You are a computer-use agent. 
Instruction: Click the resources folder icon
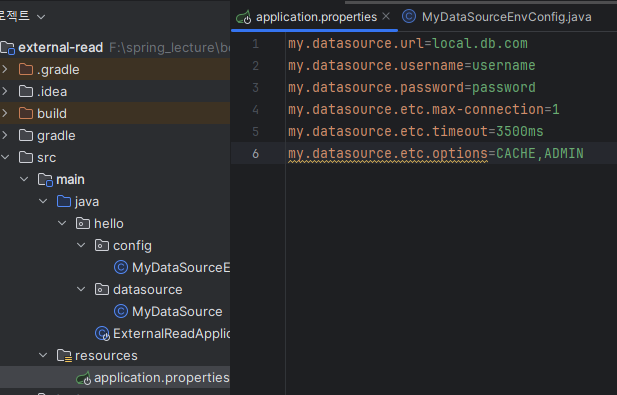(64, 355)
